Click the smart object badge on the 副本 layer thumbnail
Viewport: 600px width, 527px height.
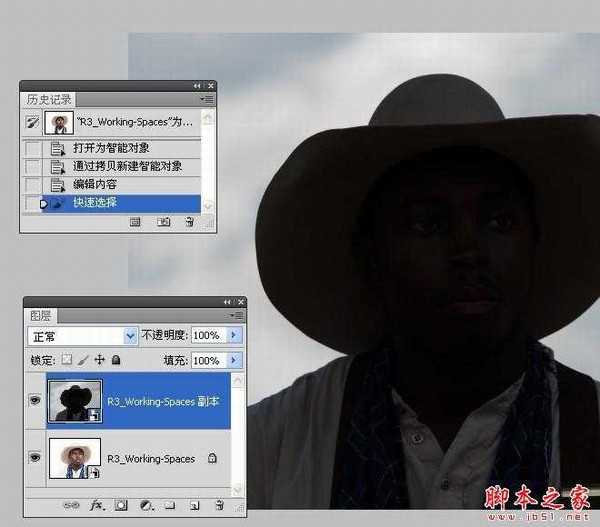tap(95, 415)
